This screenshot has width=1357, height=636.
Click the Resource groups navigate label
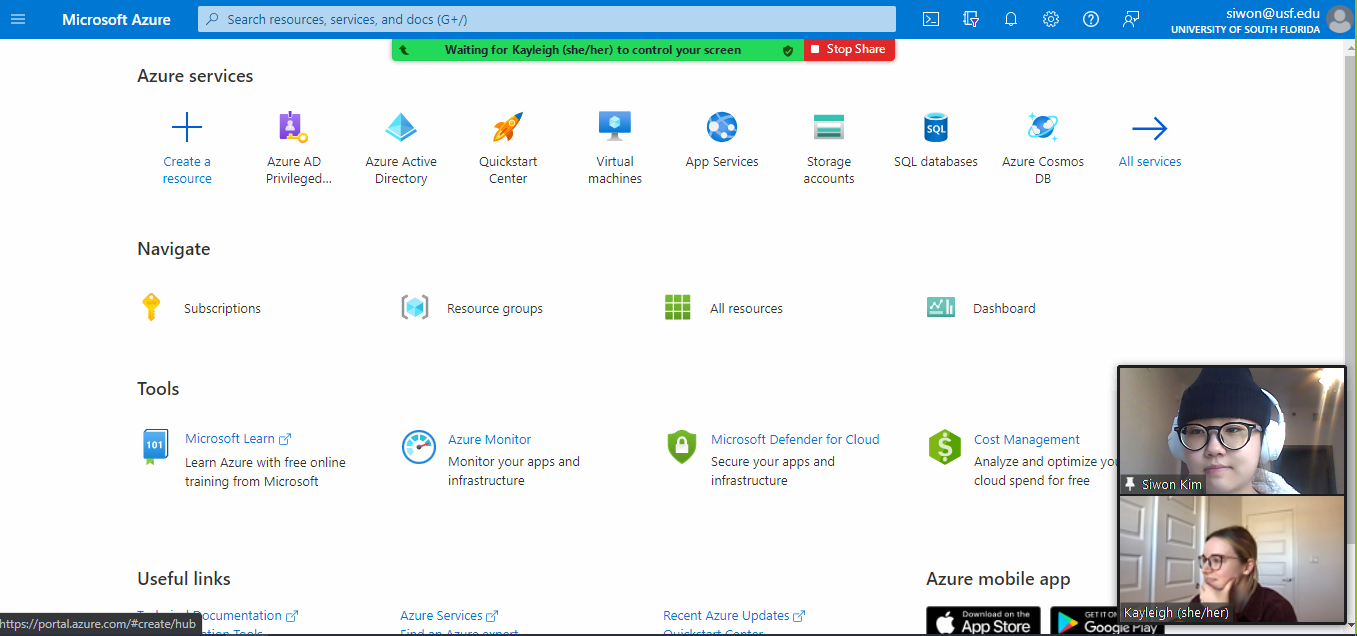495,308
